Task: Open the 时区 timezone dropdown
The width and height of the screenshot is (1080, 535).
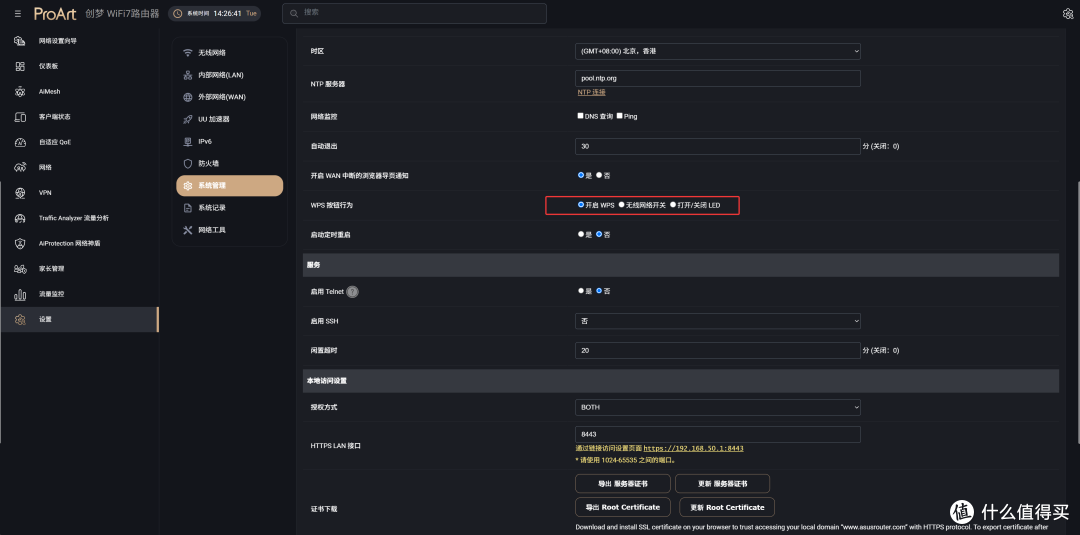Action: (718, 51)
